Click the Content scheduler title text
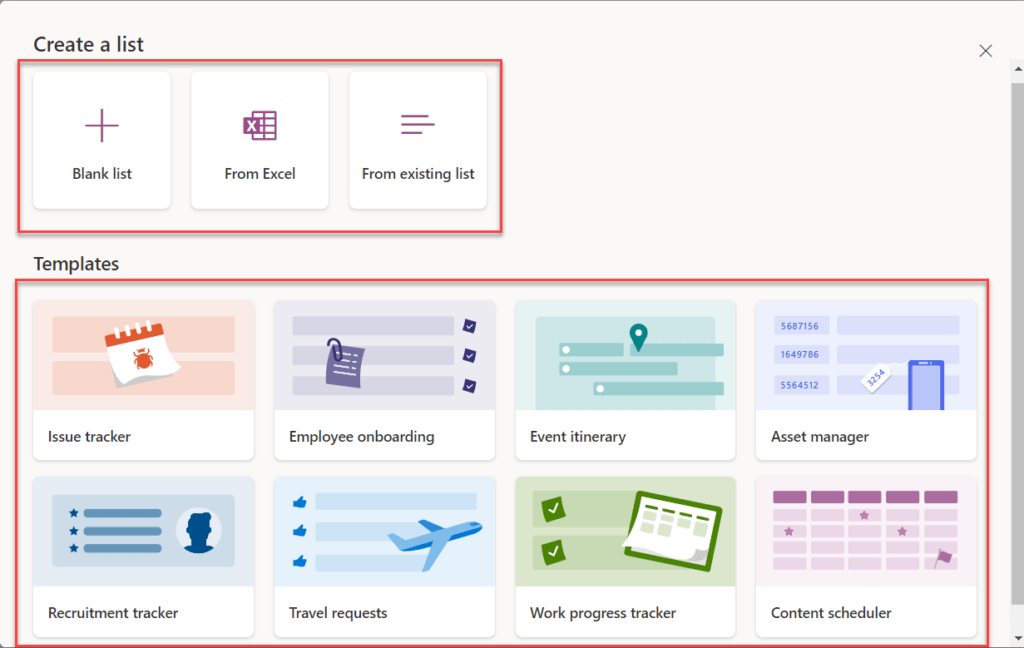 (x=831, y=613)
